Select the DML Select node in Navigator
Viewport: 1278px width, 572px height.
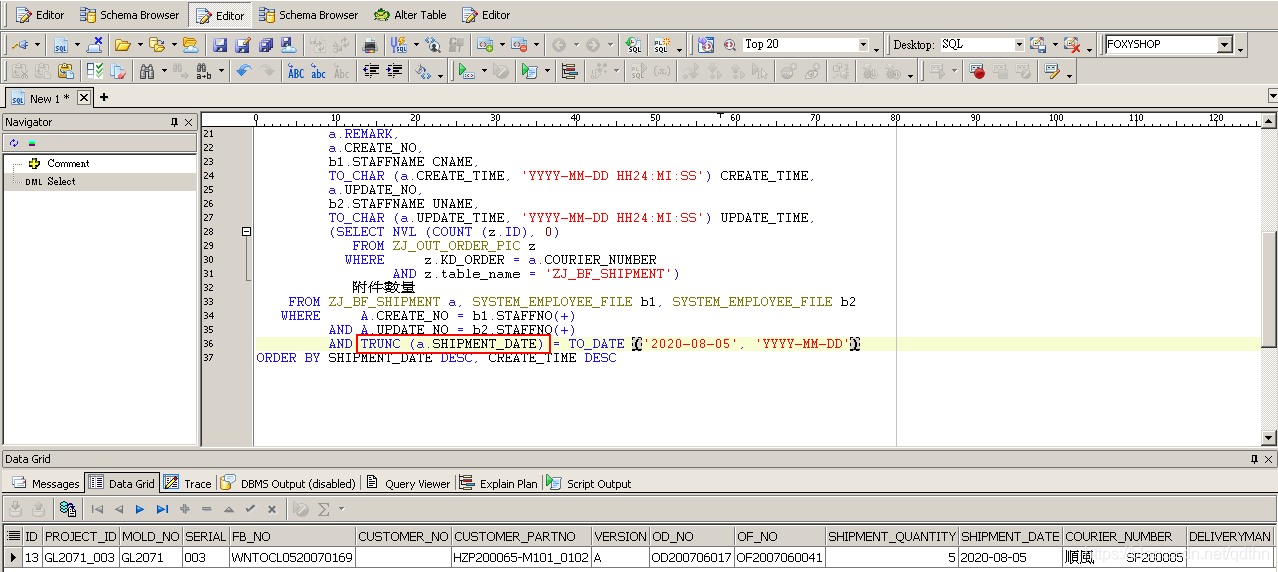[61, 181]
